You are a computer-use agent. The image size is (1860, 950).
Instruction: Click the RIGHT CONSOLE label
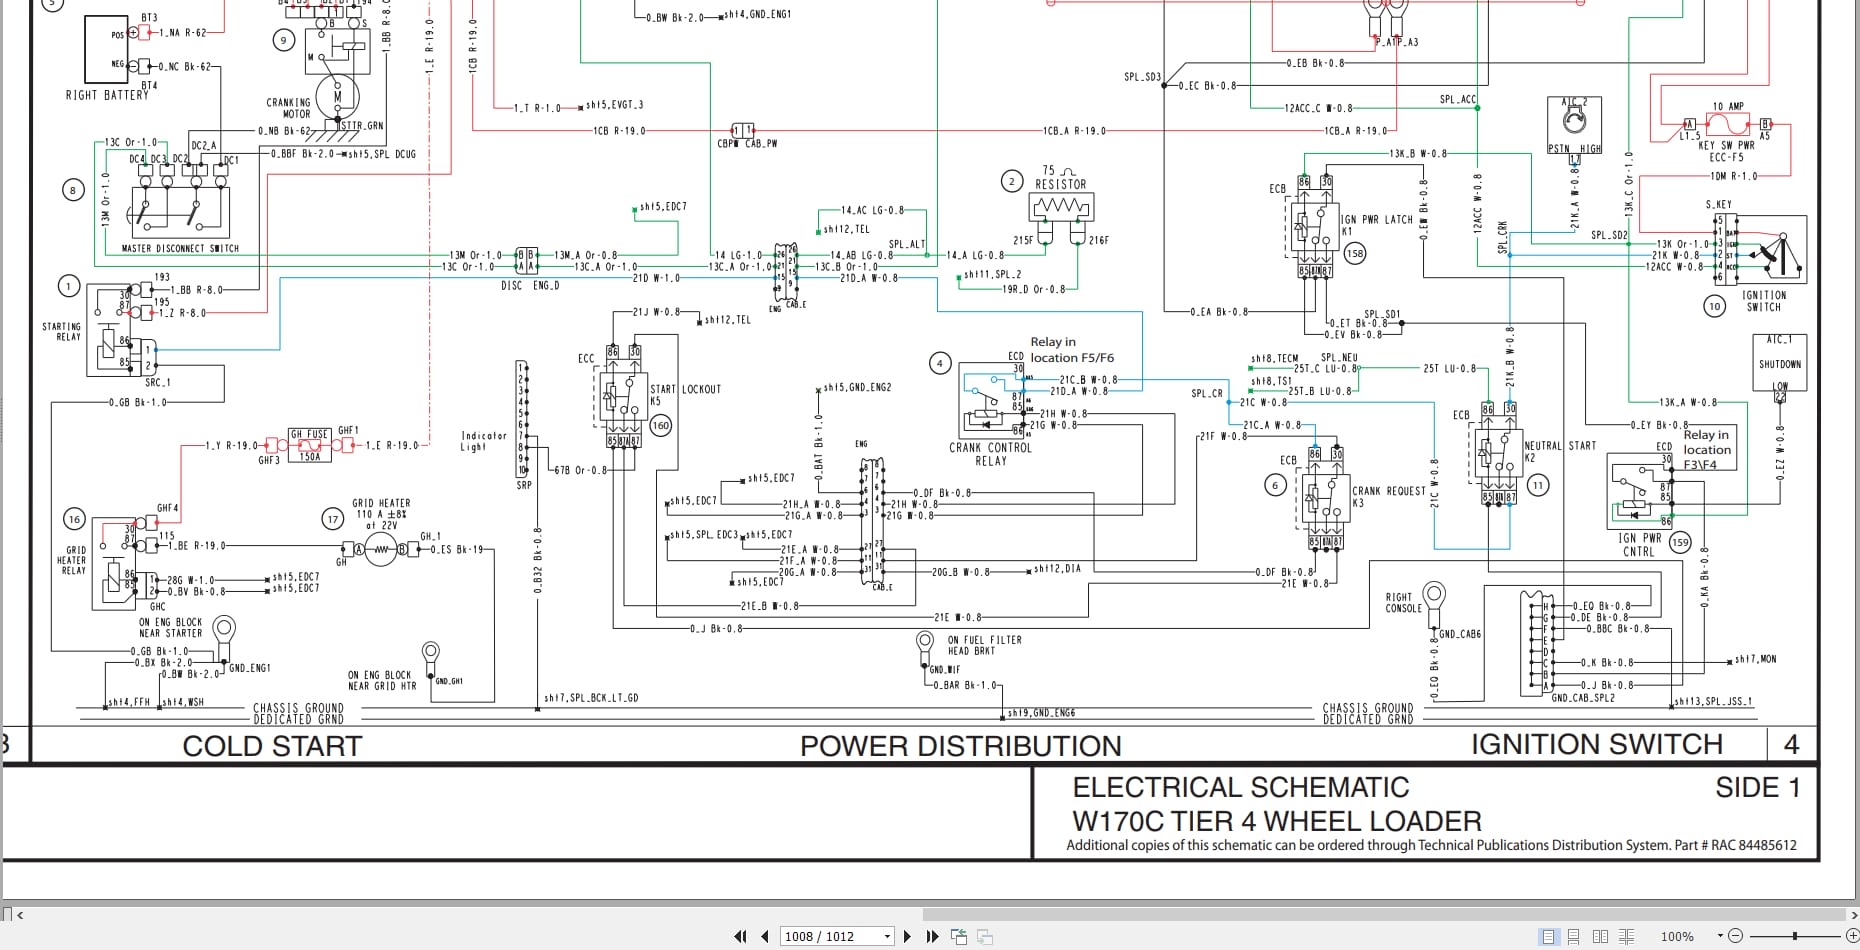point(1403,602)
